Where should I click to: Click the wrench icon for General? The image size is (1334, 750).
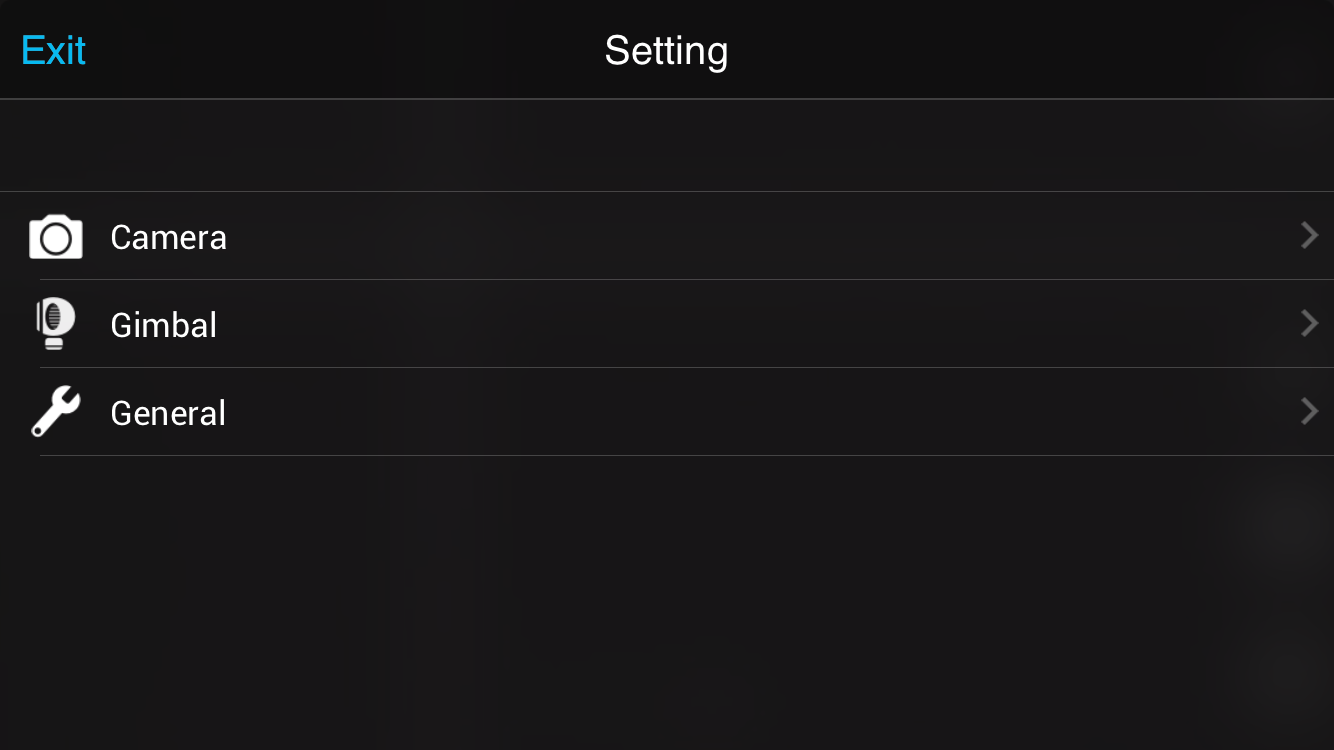pyautogui.click(x=56, y=412)
